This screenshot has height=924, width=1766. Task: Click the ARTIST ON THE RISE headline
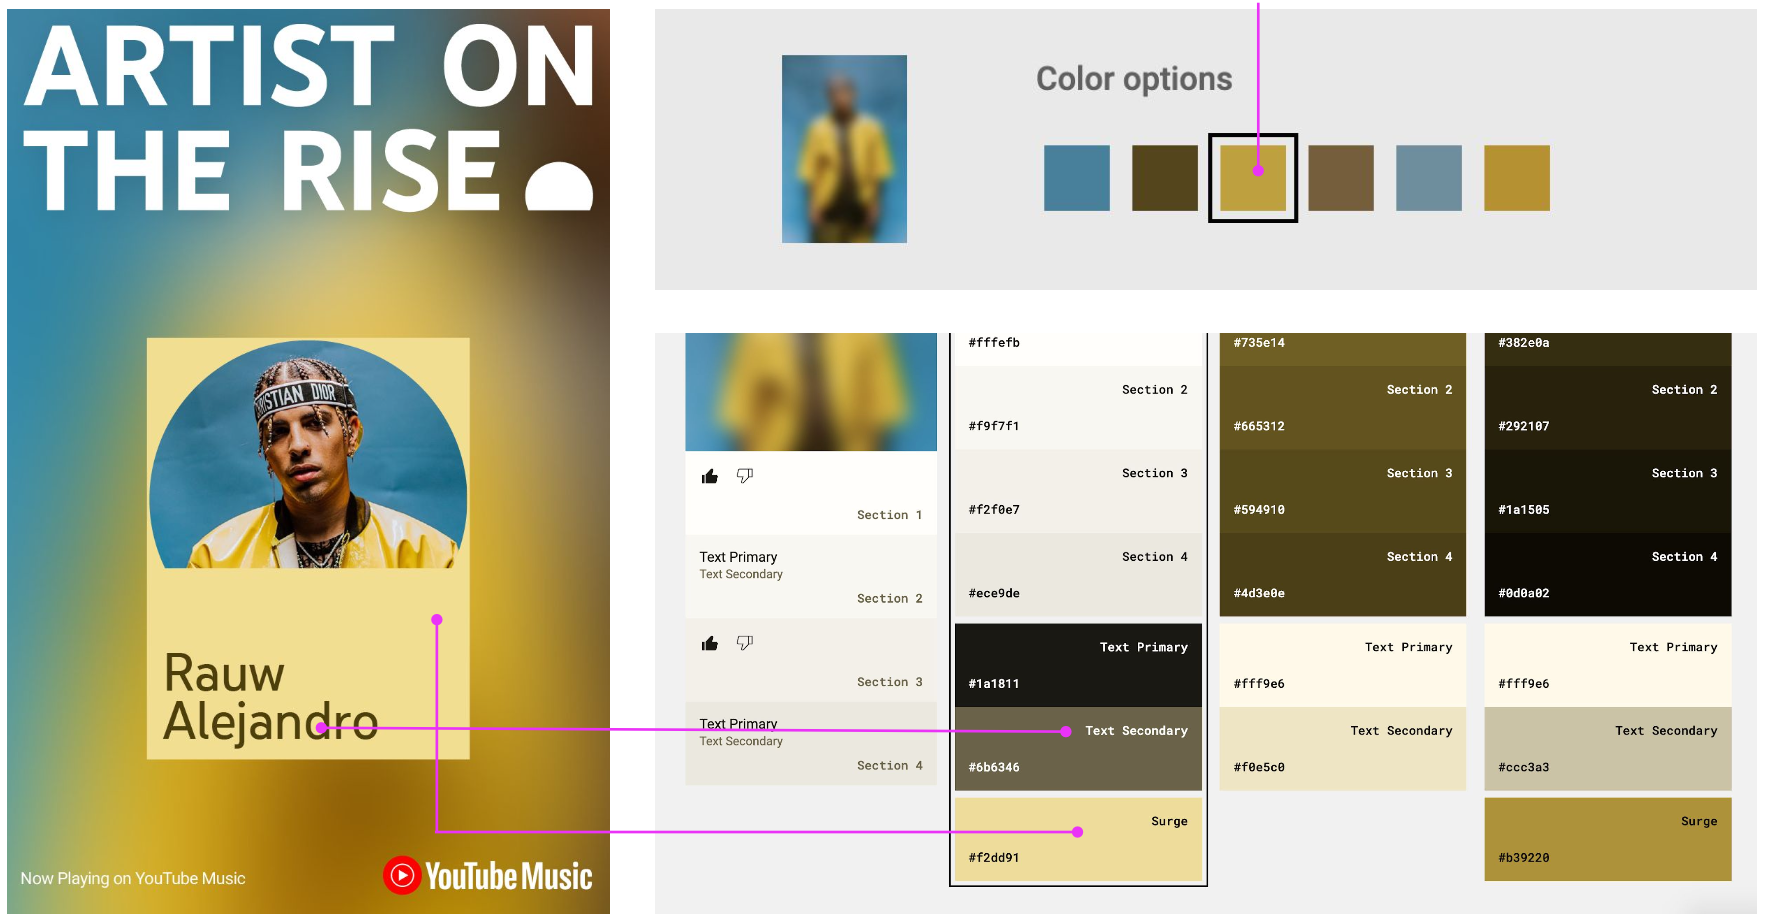click(310, 117)
